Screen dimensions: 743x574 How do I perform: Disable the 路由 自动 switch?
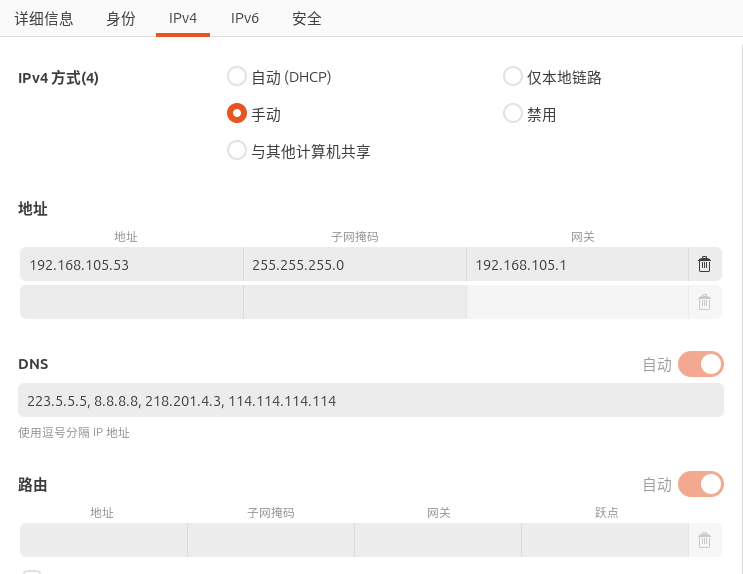tap(700, 484)
